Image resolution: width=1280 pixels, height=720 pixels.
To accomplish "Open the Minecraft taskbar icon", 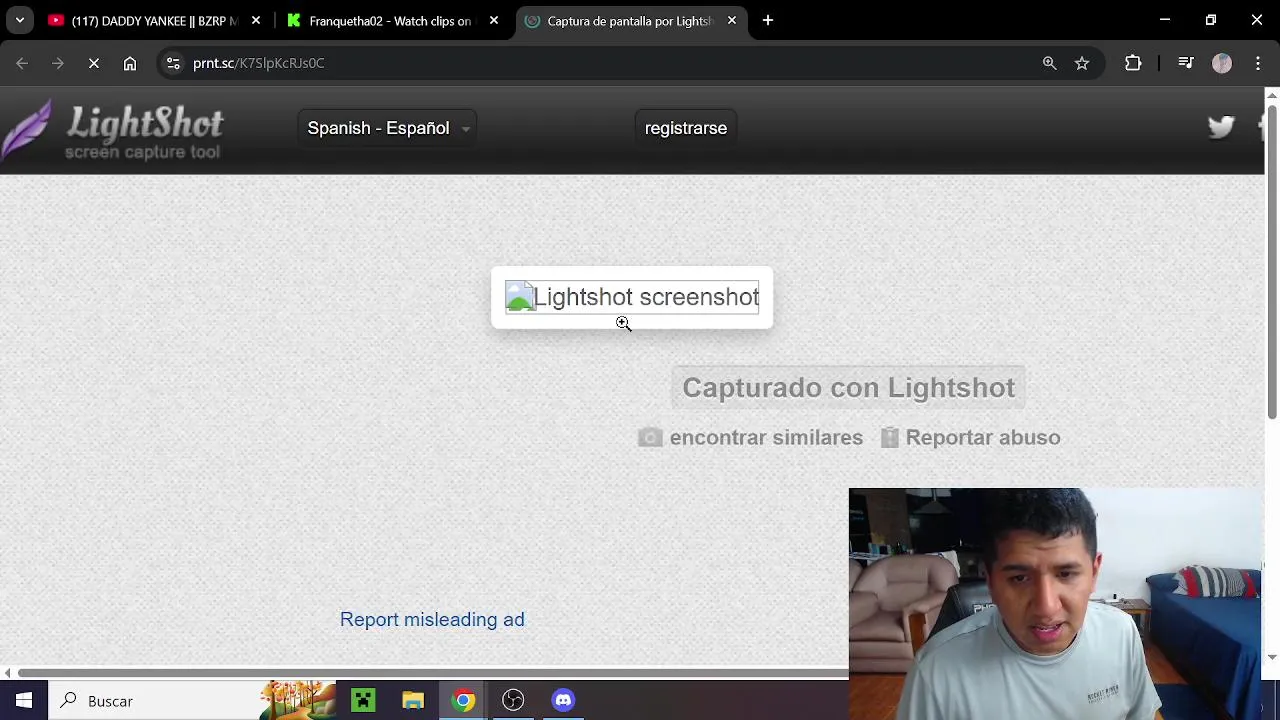I will 363,701.
